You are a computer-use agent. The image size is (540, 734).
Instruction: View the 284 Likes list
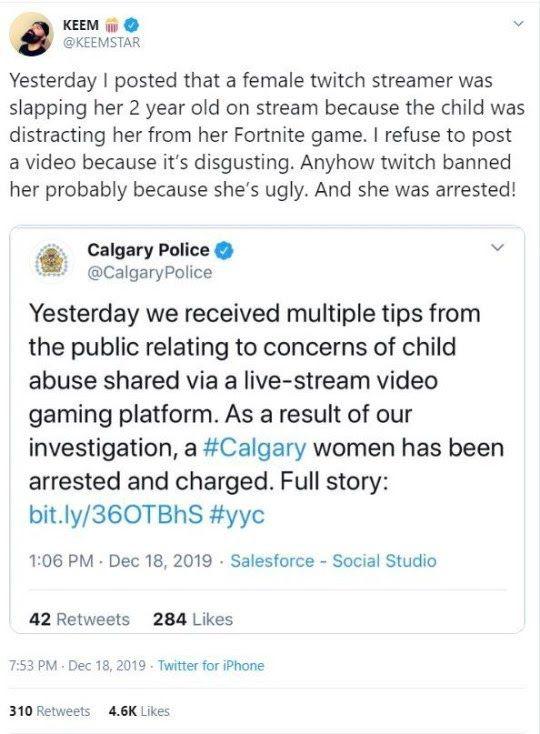coord(193,619)
